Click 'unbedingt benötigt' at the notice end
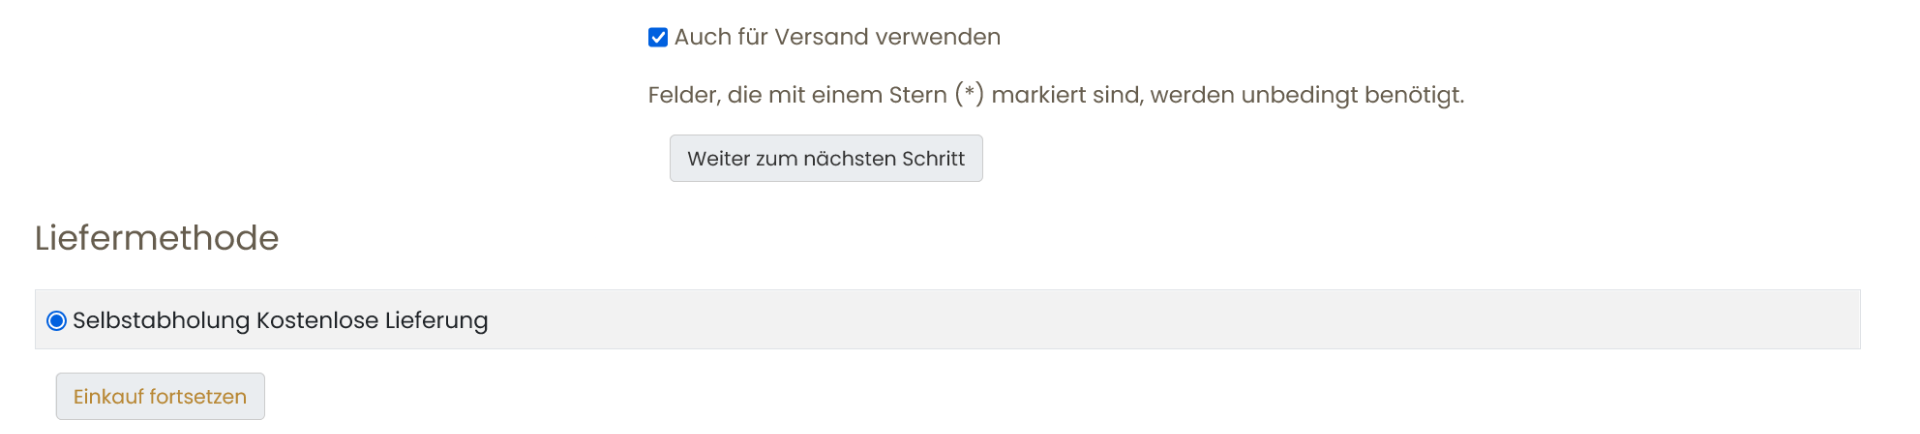This screenshot has width=1920, height=434. click(1352, 96)
